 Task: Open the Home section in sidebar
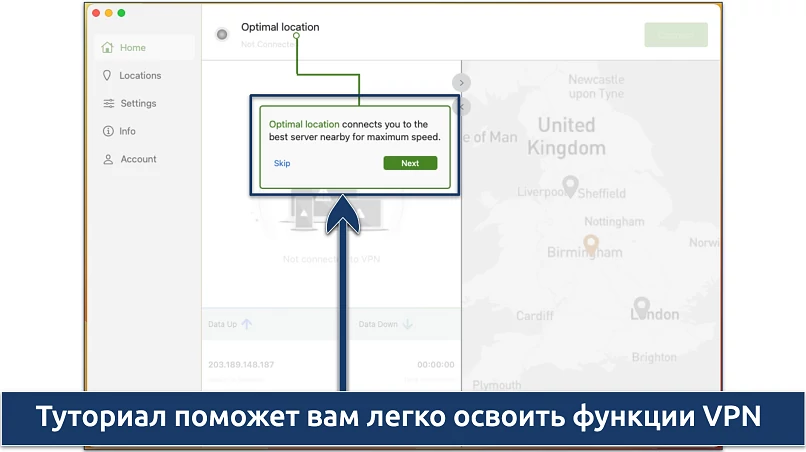point(144,47)
